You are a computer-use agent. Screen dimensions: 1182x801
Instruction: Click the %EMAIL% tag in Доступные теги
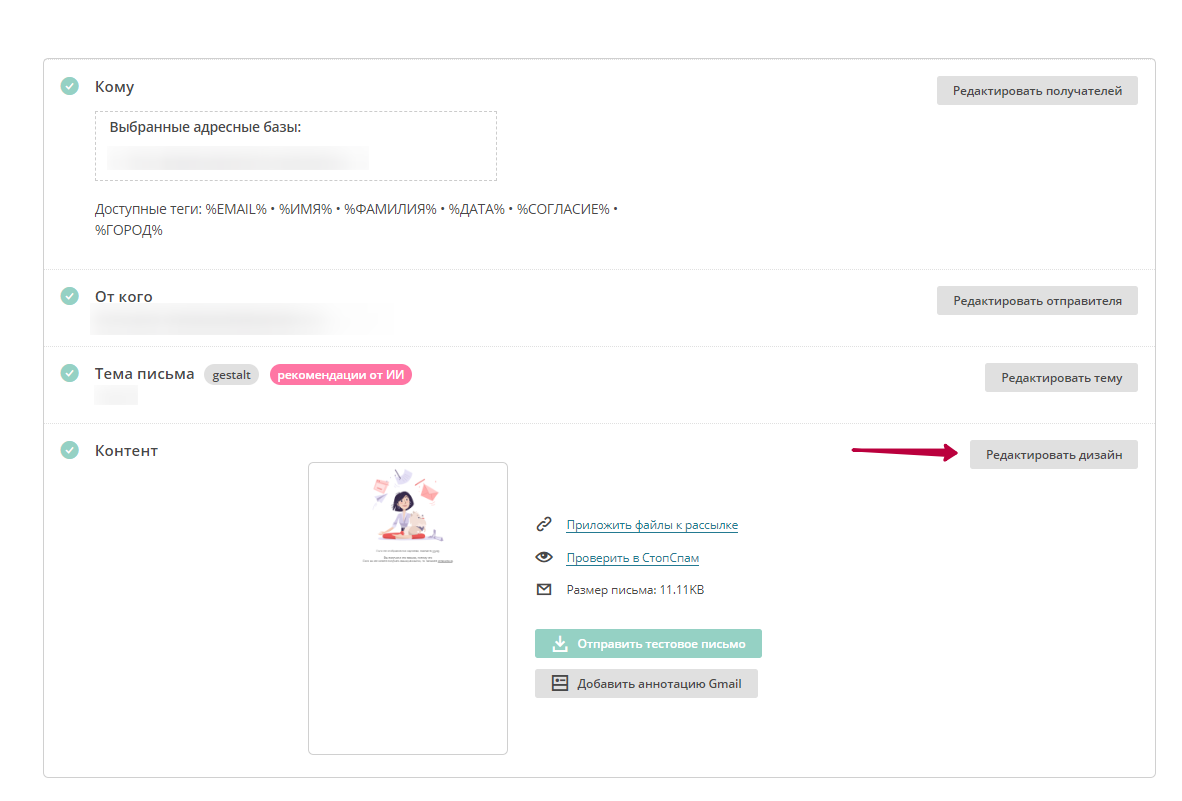point(236,209)
